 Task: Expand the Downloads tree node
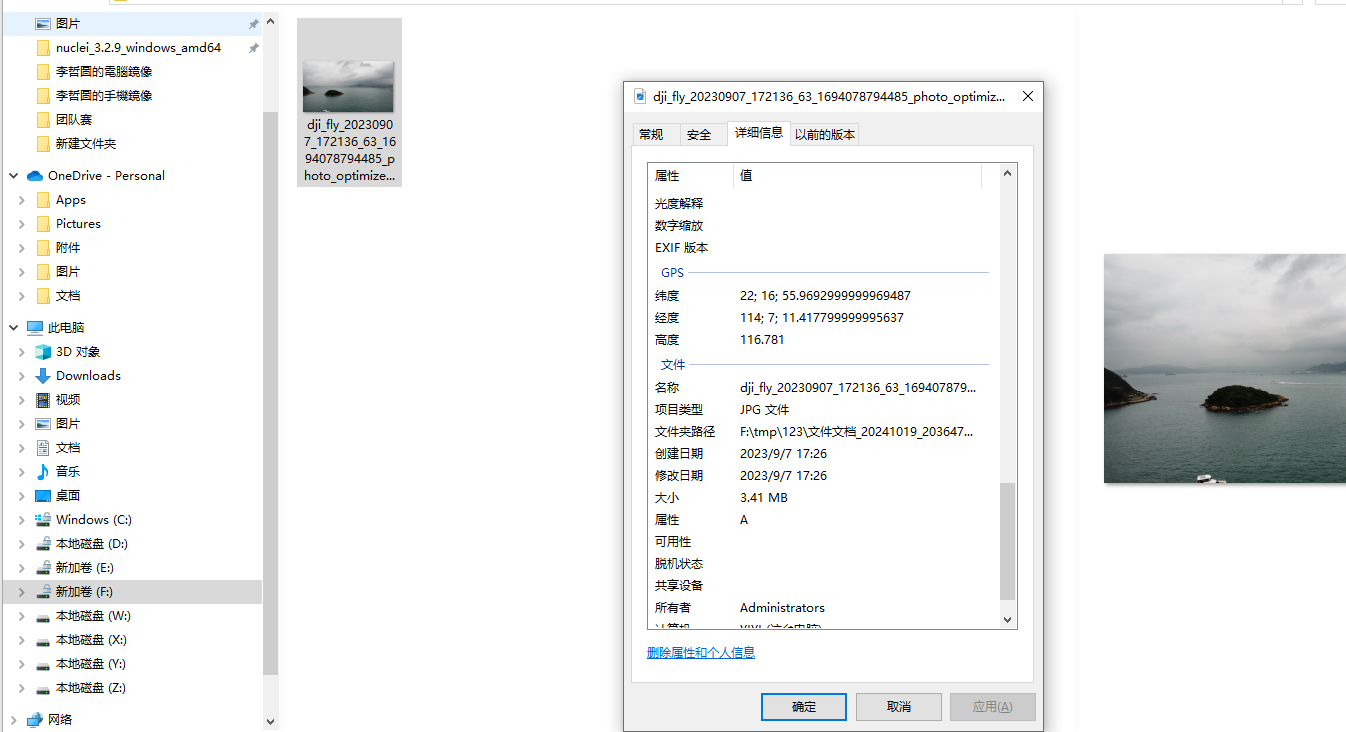22,376
